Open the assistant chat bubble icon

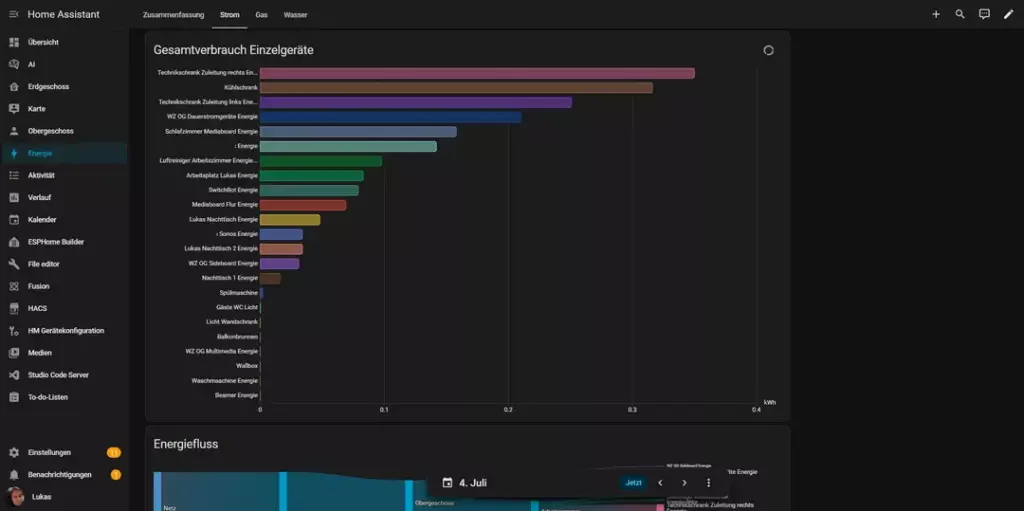pos(984,14)
